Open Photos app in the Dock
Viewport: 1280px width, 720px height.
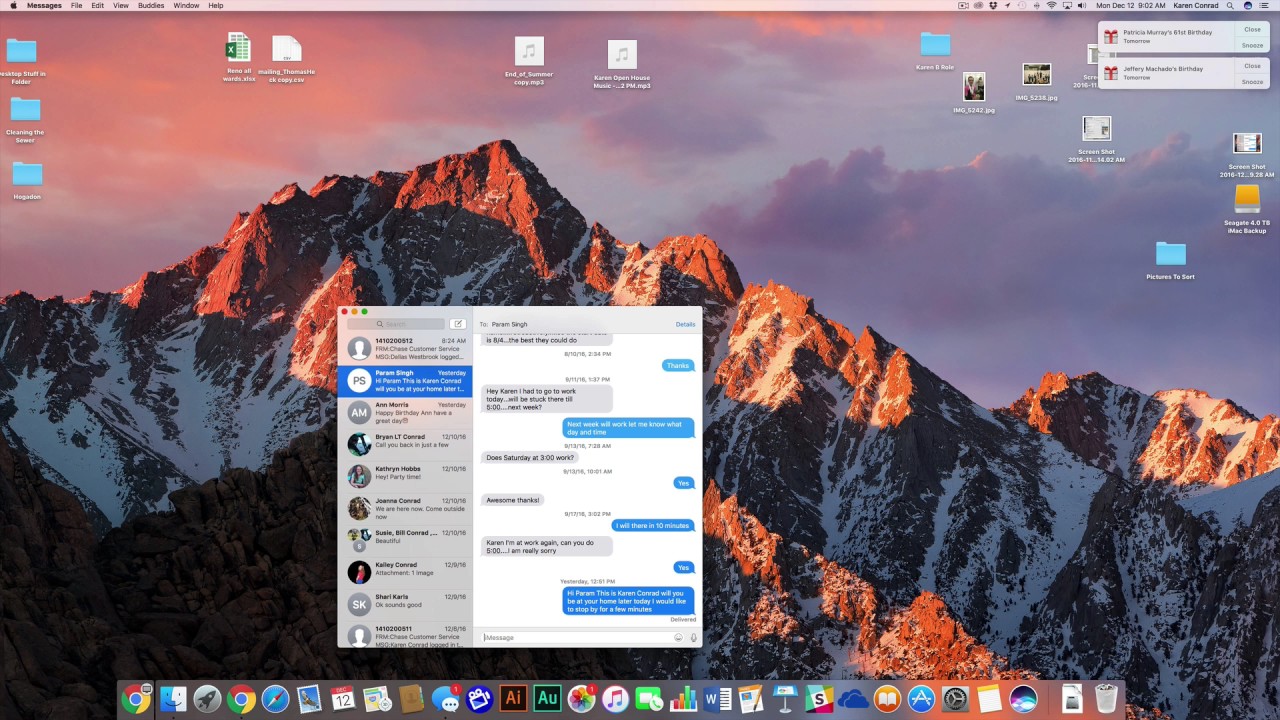[581, 699]
